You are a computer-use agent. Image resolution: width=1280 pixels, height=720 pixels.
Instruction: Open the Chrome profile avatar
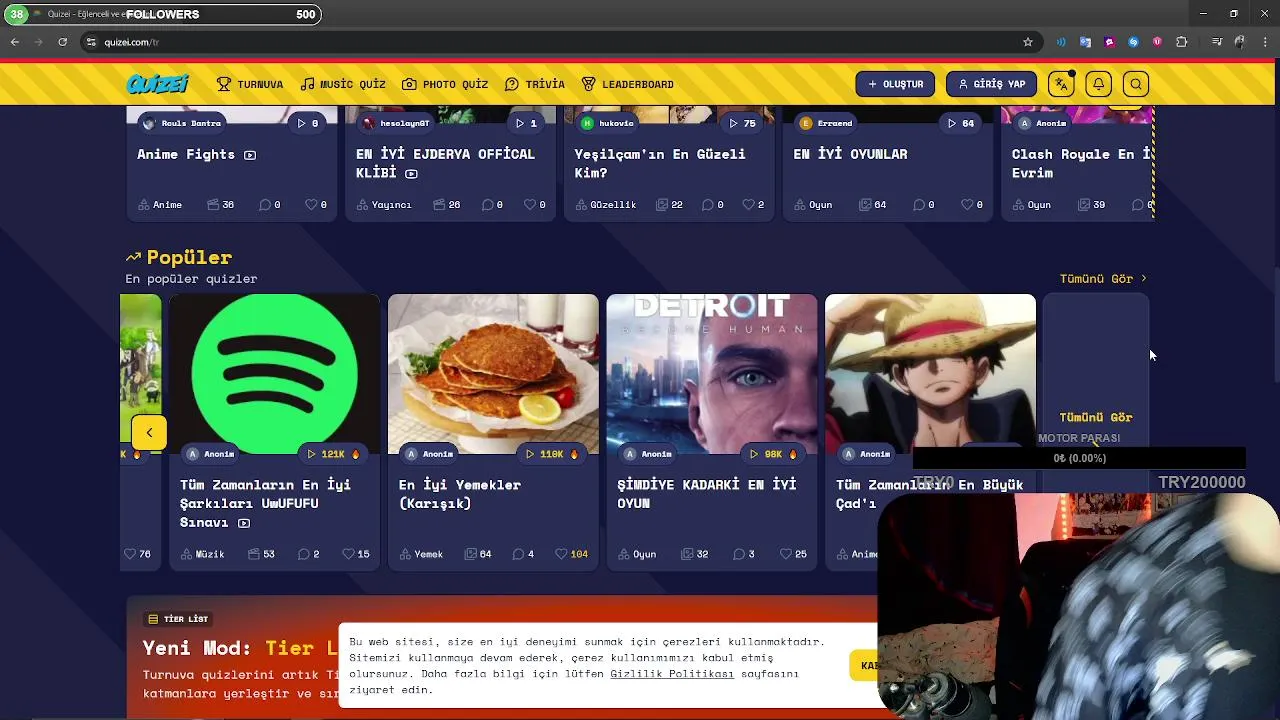pos(1240,42)
